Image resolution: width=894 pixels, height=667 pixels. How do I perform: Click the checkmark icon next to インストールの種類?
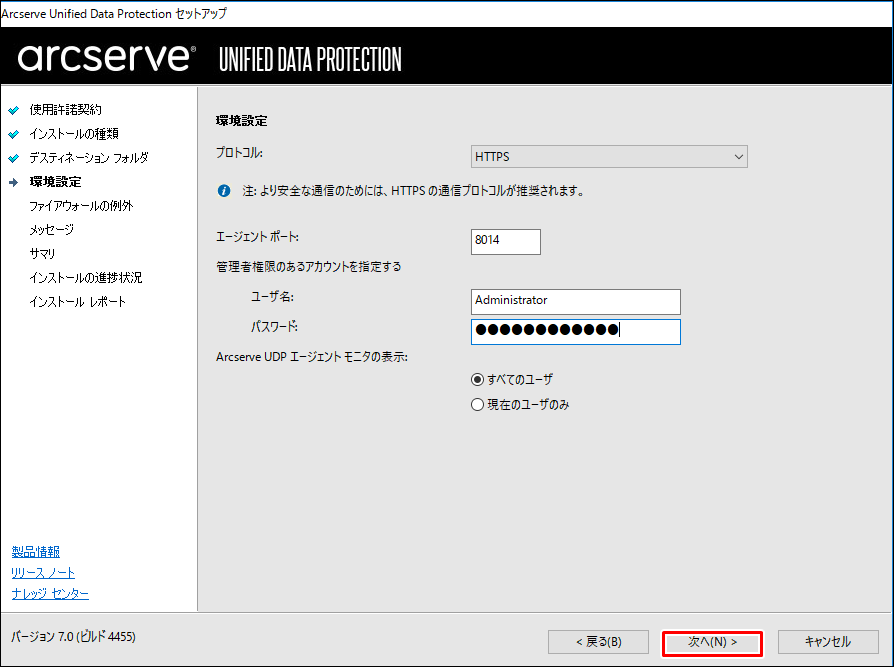pyautogui.click(x=14, y=134)
